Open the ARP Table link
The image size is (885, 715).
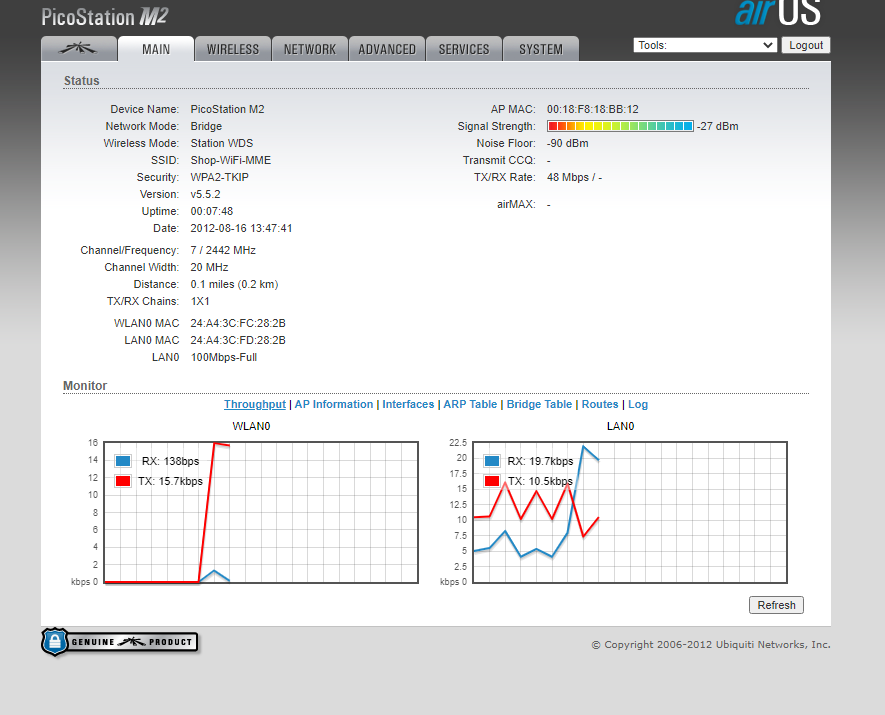[x=470, y=404]
